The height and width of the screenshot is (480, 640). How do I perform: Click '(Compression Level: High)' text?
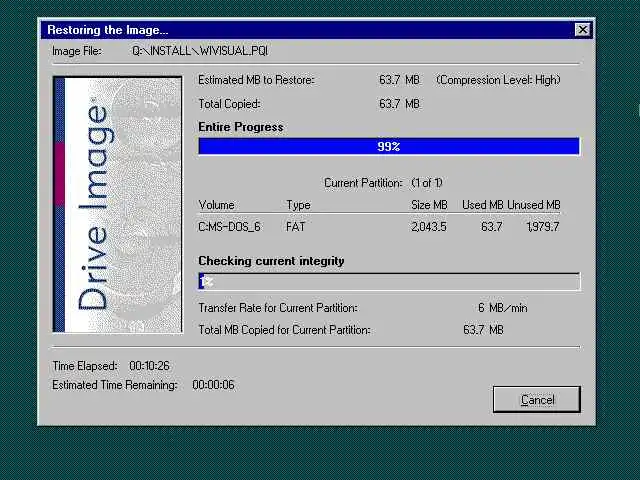click(x=498, y=80)
